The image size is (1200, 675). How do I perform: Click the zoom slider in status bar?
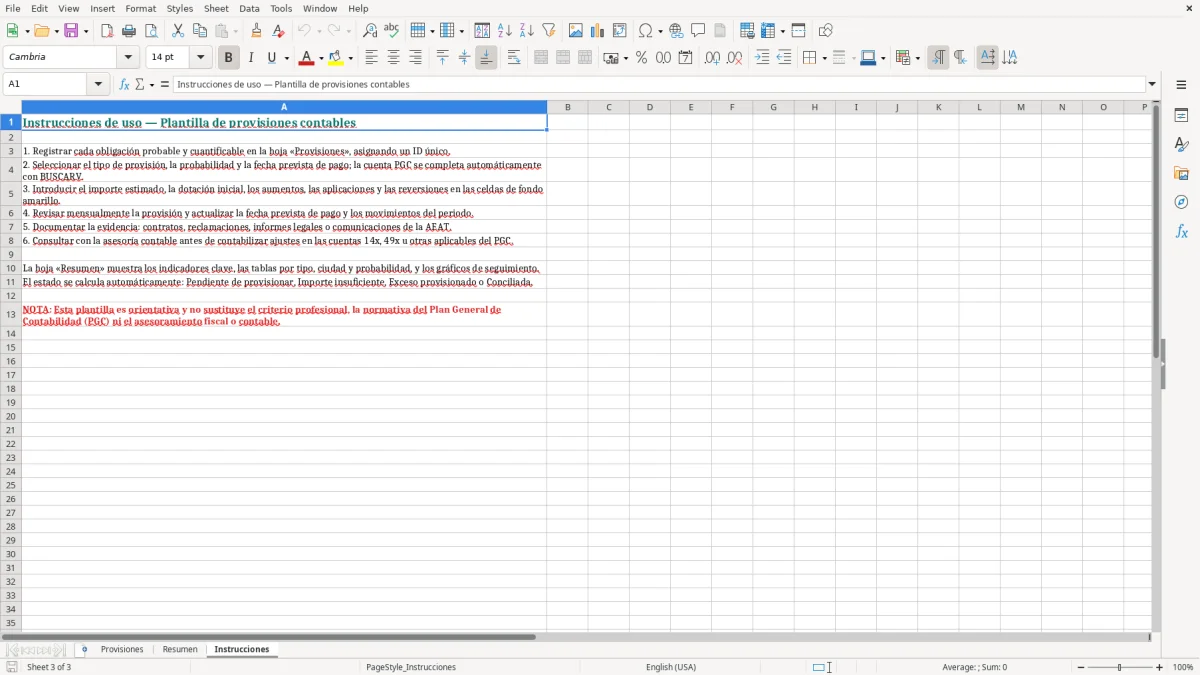tap(1120, 667)
